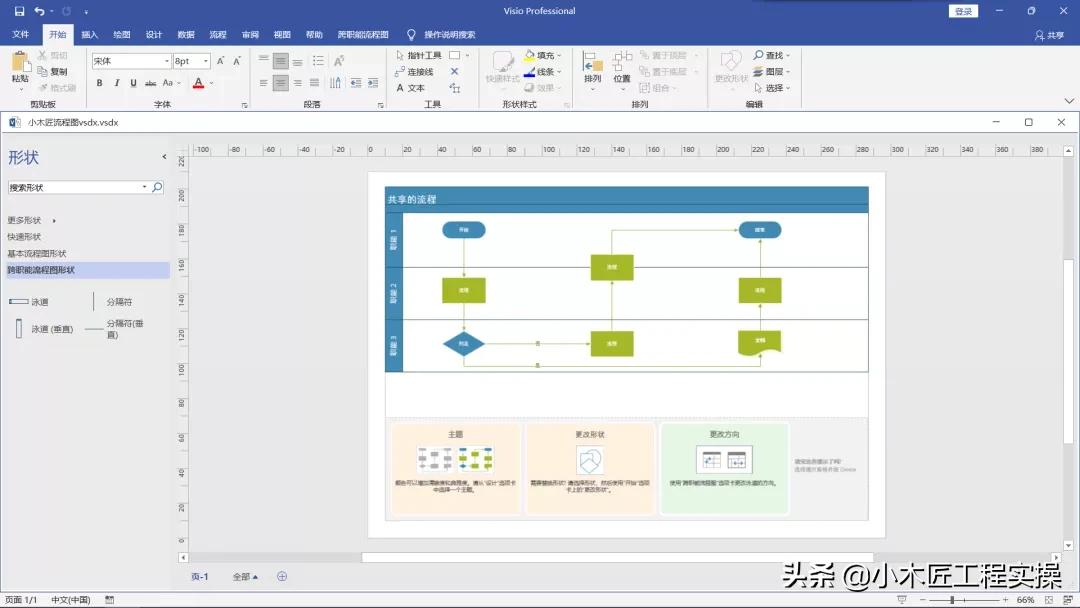This screenshot has width=1080, height=608.
Task: Click the Save icon in the title bar
Action: (19, 11)
